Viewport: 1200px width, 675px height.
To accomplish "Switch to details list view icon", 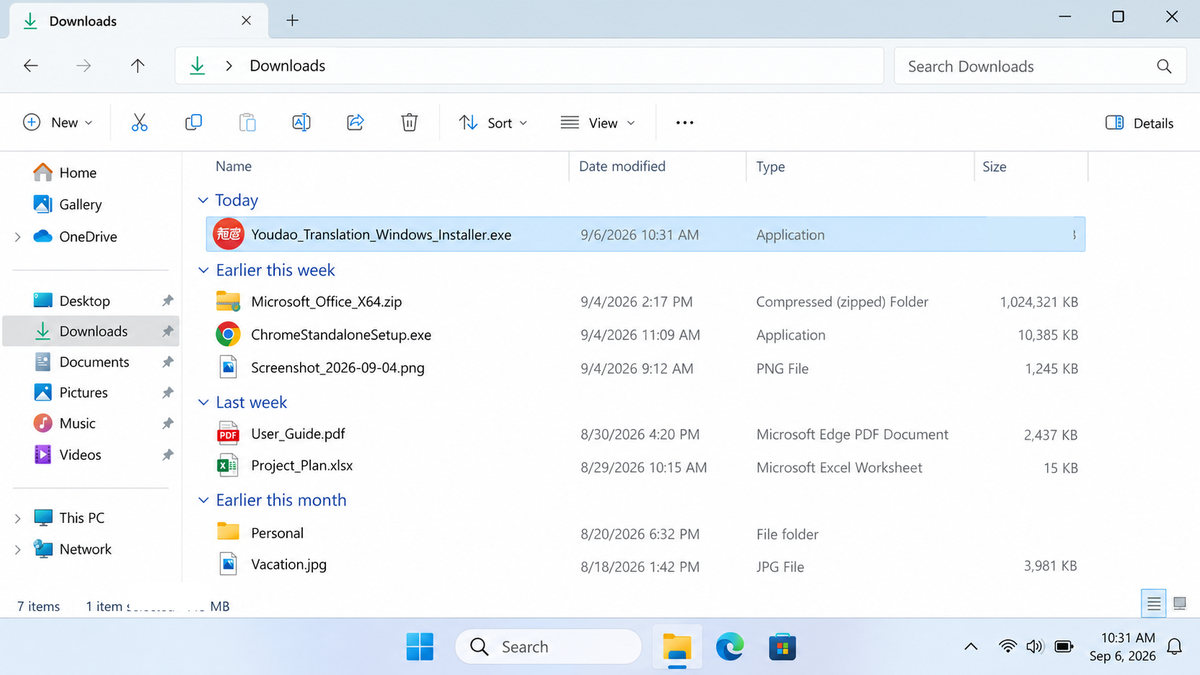I will (x=1154, y=603).
